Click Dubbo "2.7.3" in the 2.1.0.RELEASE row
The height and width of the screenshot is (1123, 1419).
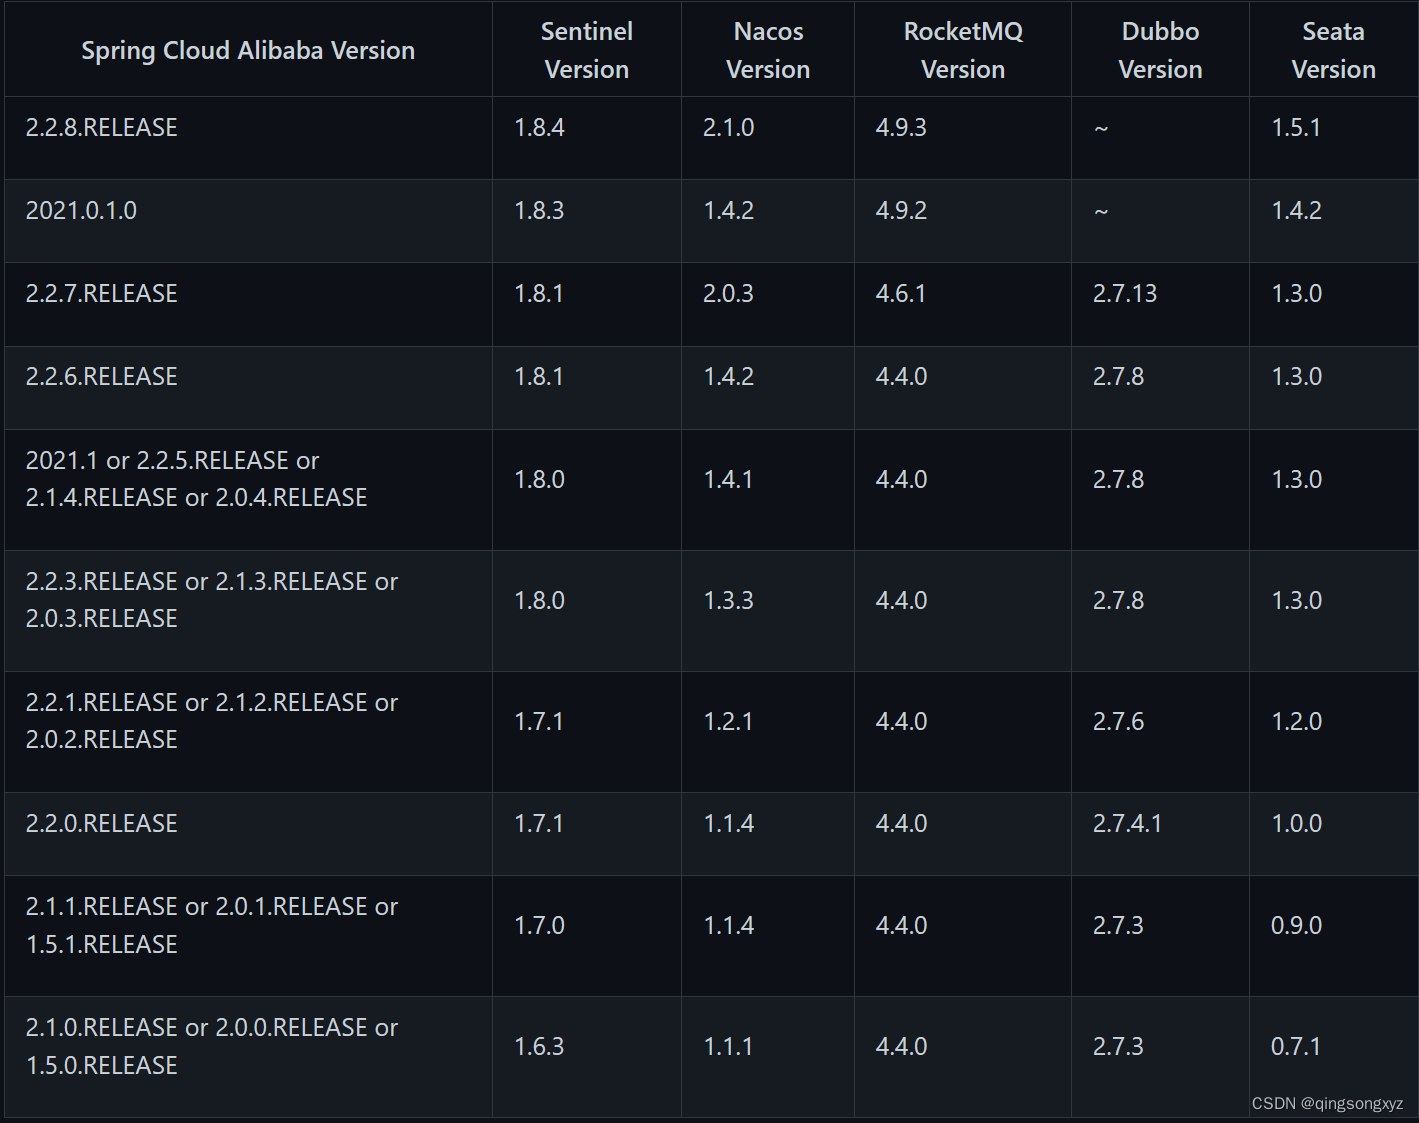1118,1047
